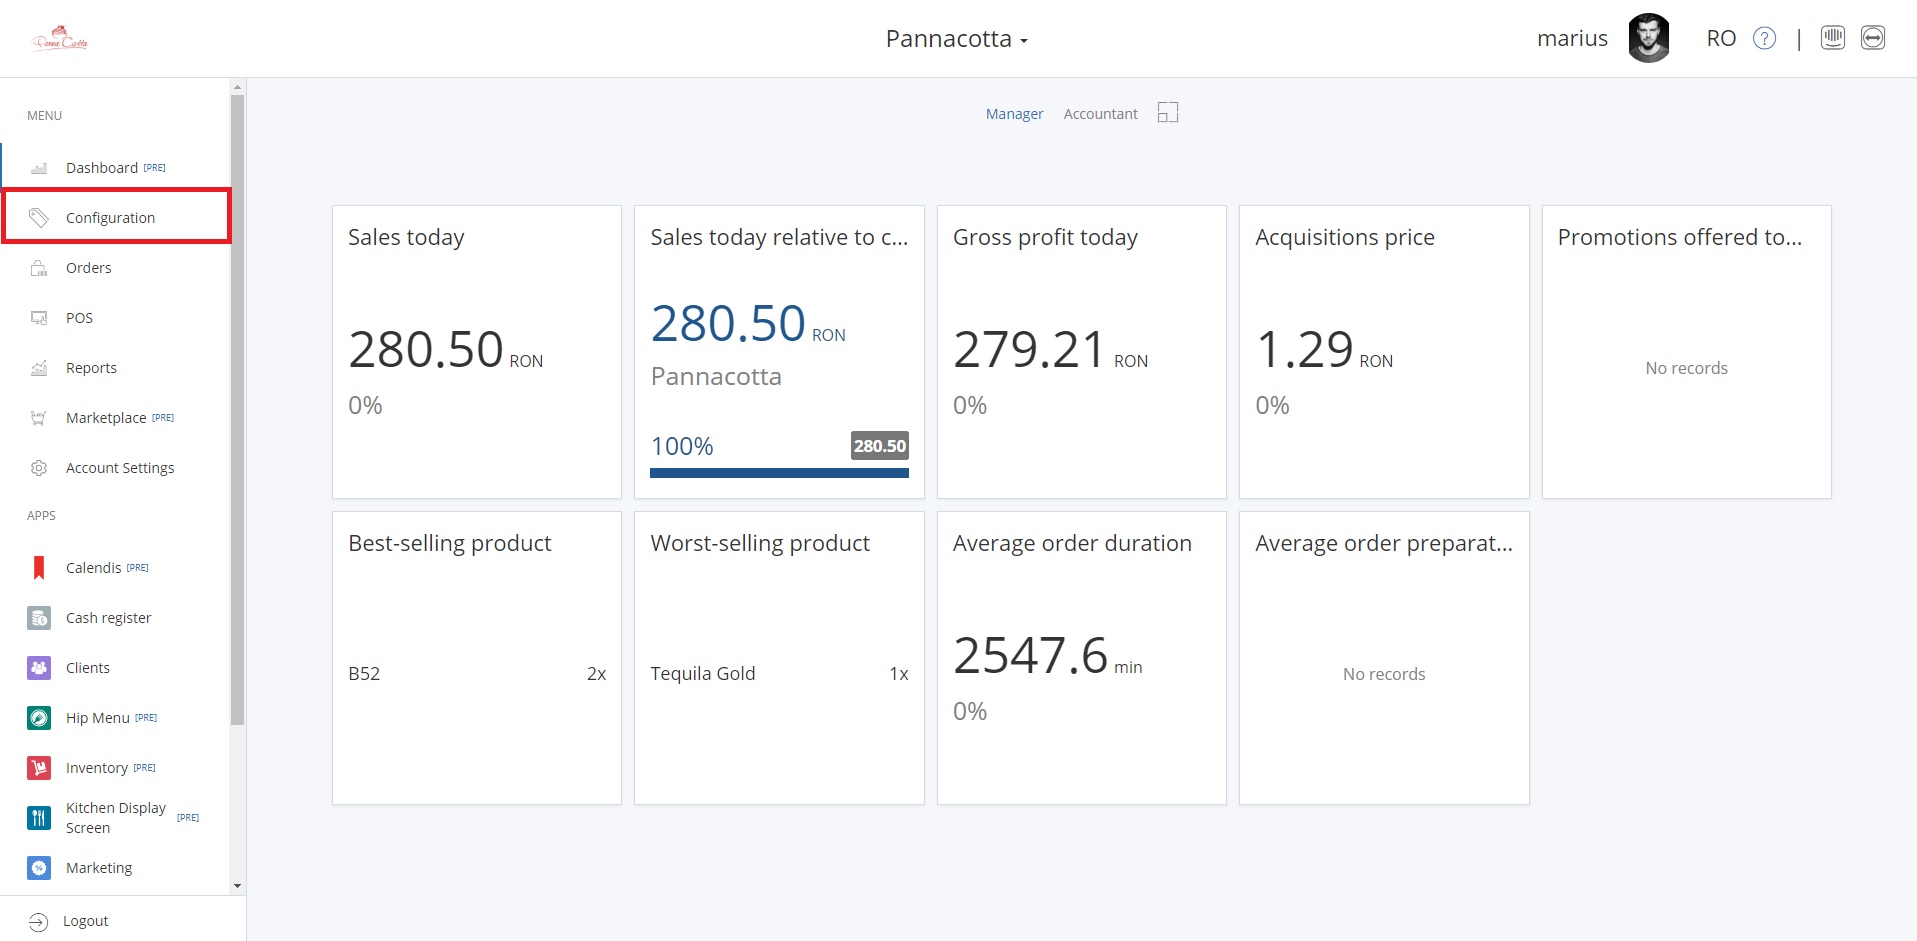The image size is (1917, 941).
Task: Select the Manager dashboard tab
Action: (1014, 114)
